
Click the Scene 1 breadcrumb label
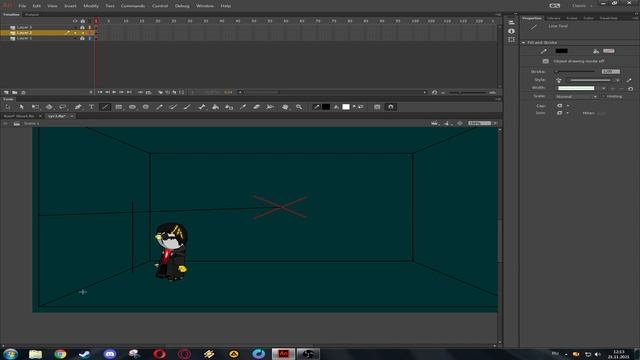31,123
